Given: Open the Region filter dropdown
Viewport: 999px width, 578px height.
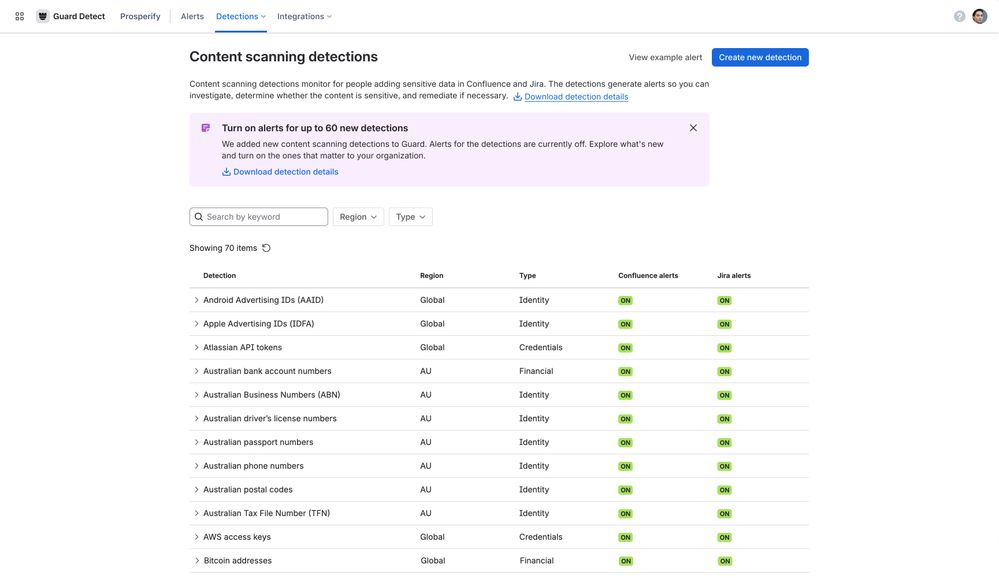Looking at the screenshot, I should point(358,217).
